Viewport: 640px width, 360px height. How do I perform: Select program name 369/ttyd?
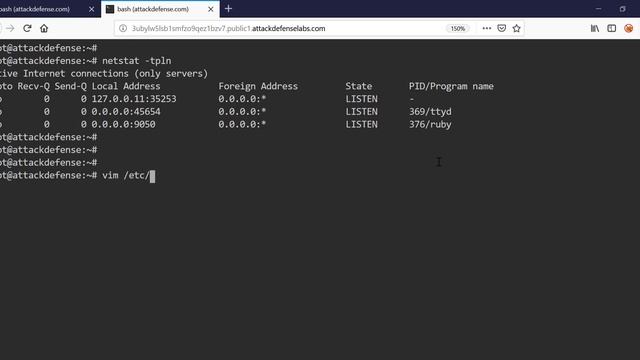pyautogui.click(x=430, y=112)
